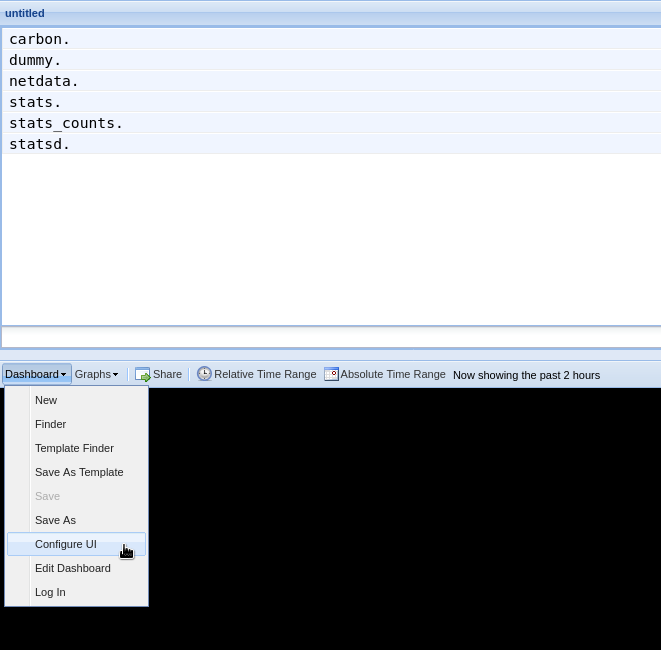
Task: Select the dummy. metric row
Action: 331,60
